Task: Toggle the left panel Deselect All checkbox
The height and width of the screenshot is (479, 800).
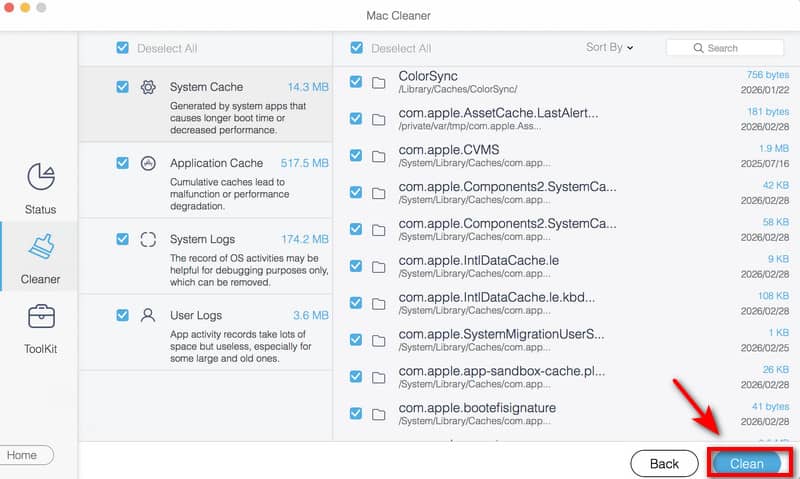Action: [x=122, y=48]
